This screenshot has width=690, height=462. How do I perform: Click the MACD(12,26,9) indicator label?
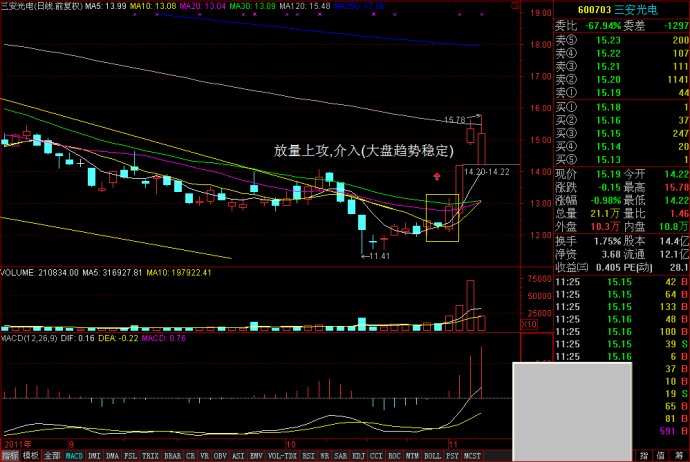[29, 338]
